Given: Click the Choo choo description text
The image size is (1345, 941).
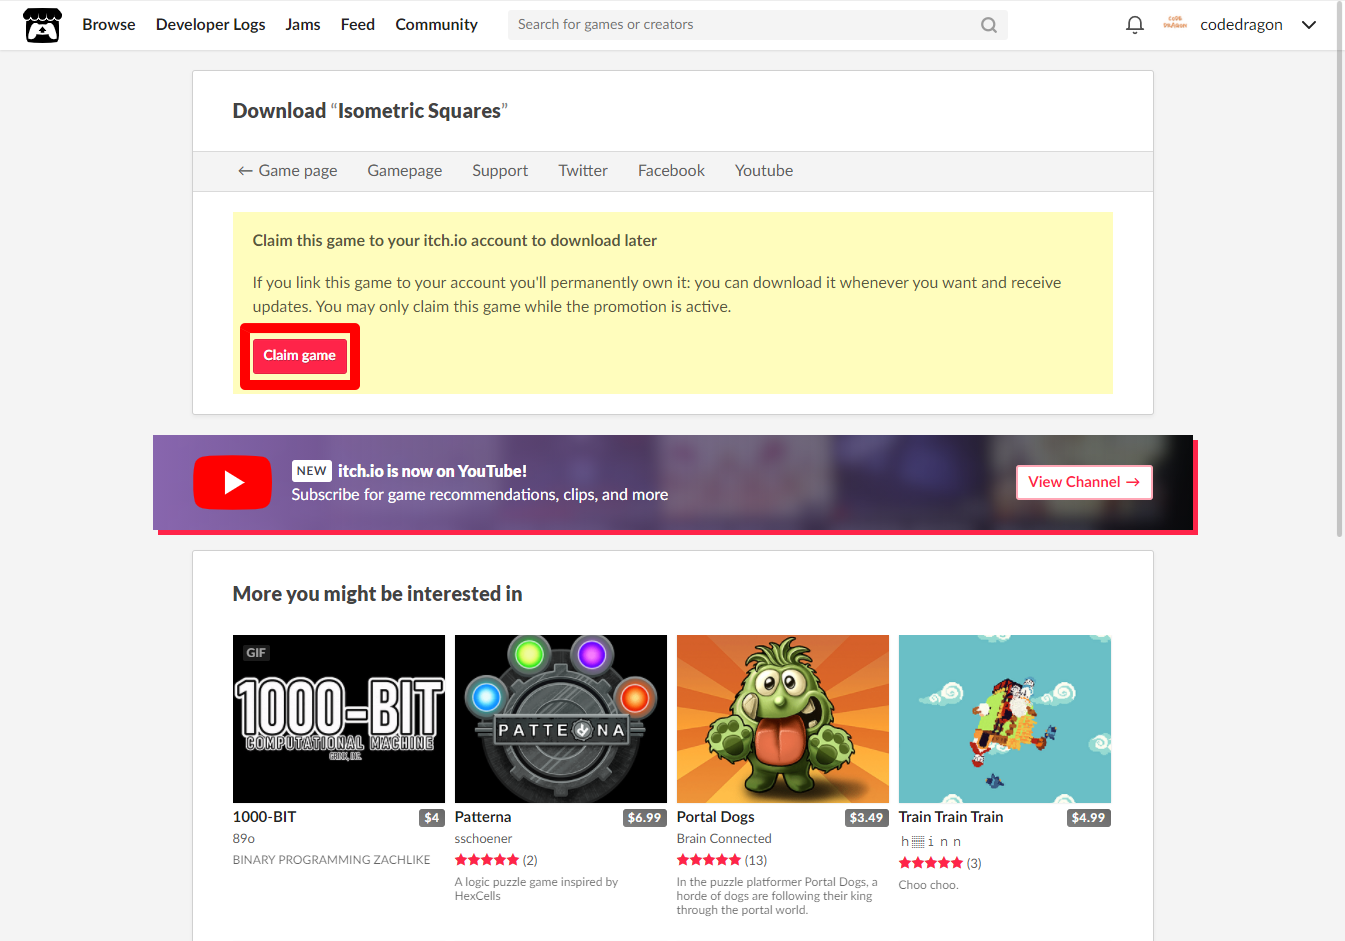Looking at the screenshot, I should click(x=929, y=885).
